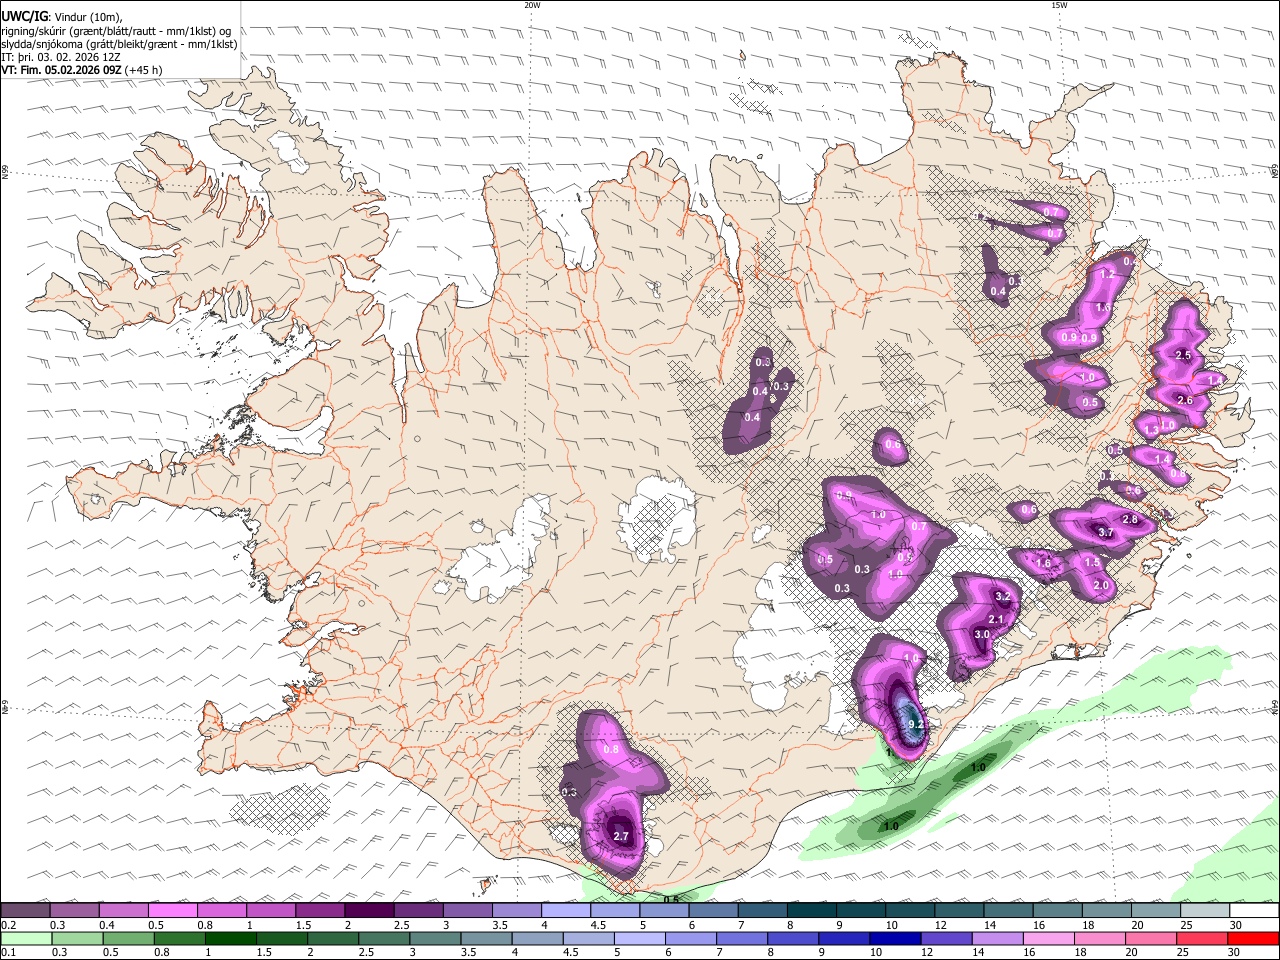This screenshot has height=960, width=1280.
Task: Click the 15W longitude label
Action: point(1059,5)
